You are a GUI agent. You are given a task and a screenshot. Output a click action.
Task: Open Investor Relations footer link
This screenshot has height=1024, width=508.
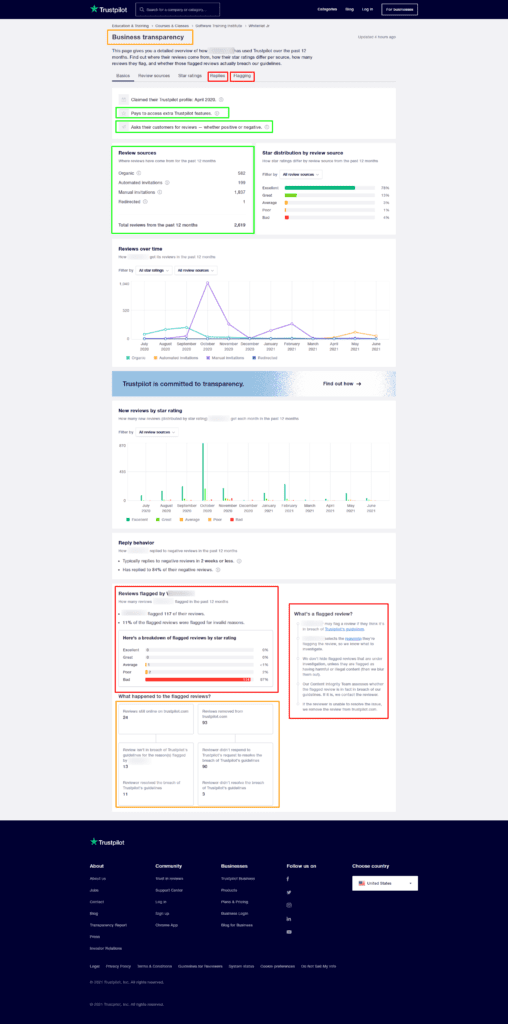(x=106, y=948)
